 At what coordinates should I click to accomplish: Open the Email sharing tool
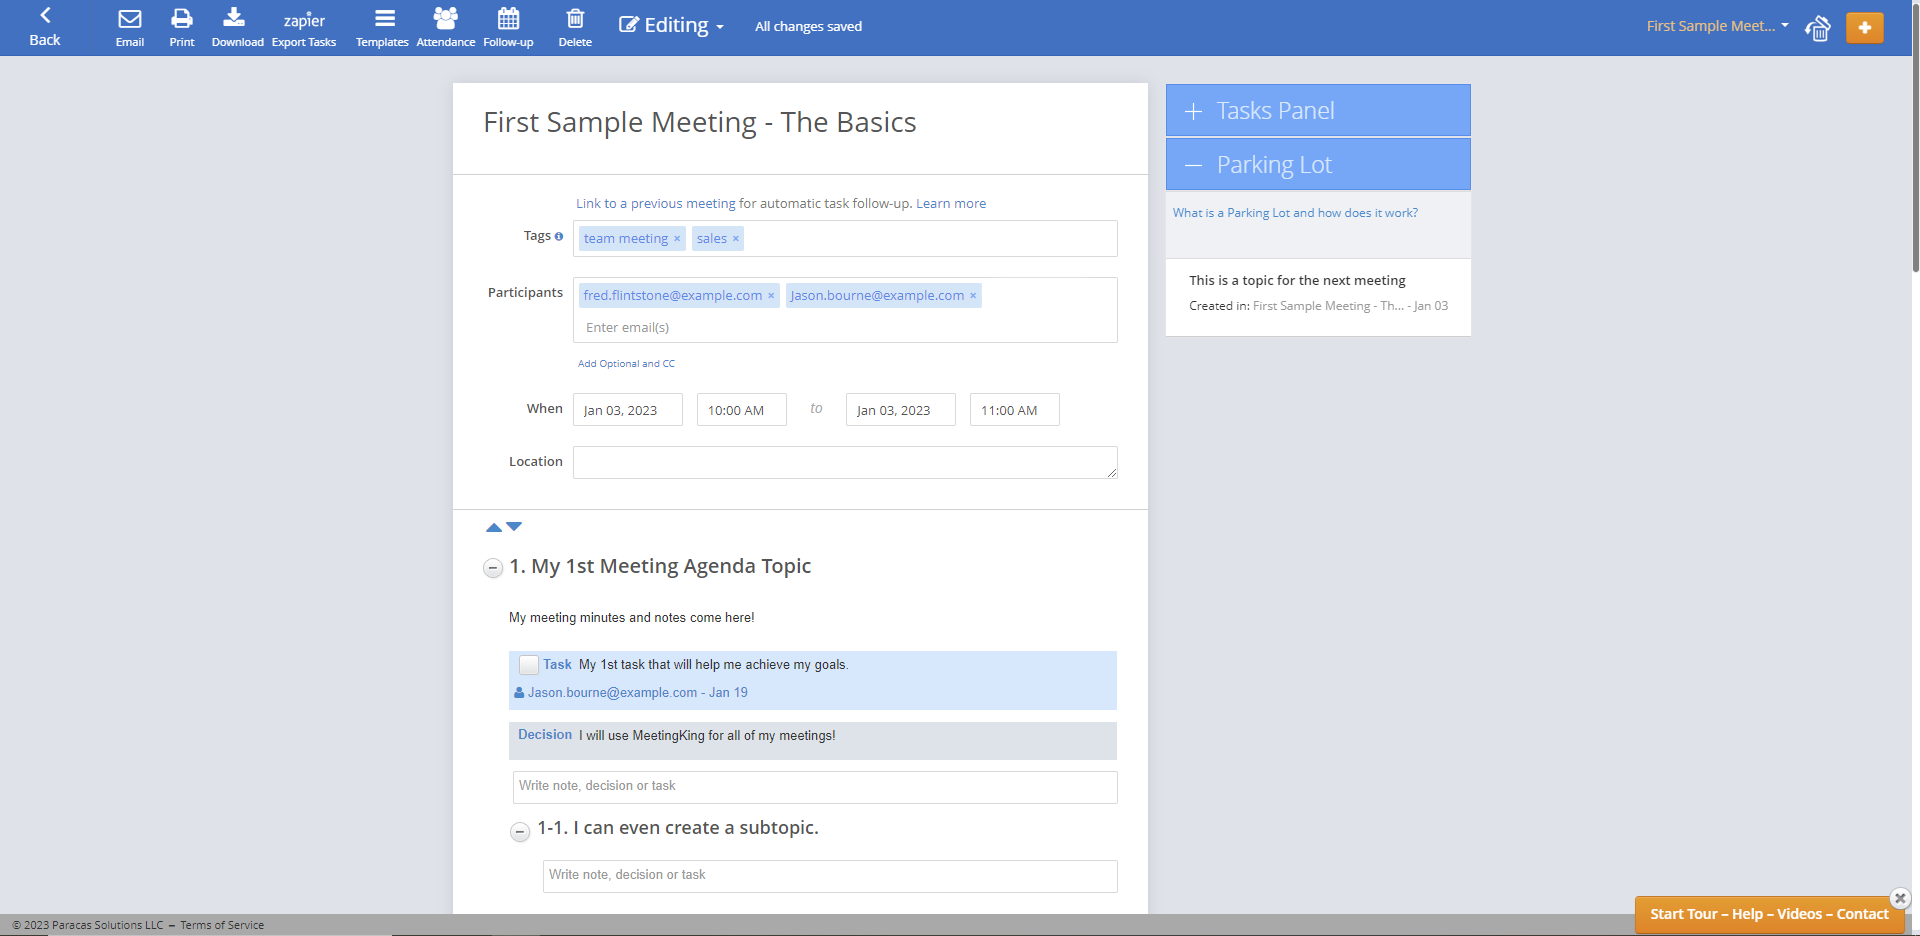(129, 27)
